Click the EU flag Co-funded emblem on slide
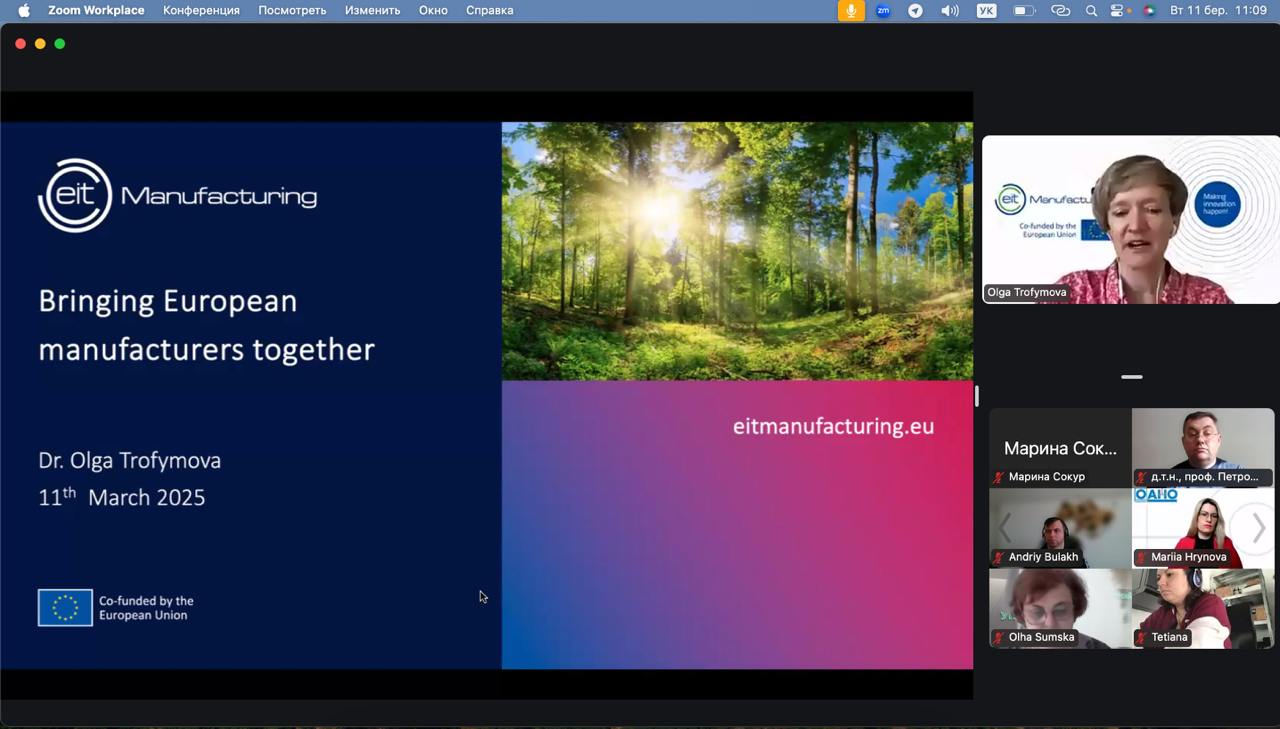1280x729 pixels. tap(65, 608)
